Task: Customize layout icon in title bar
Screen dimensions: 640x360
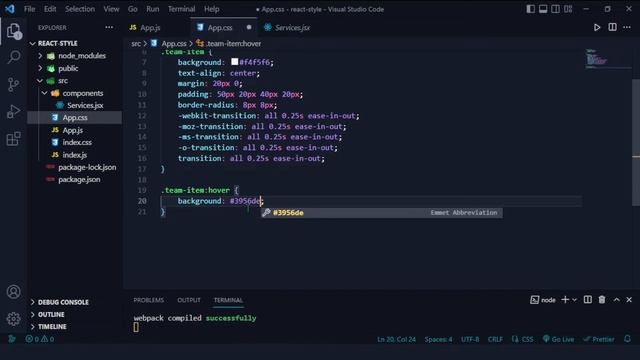Action: click(568, 9)
